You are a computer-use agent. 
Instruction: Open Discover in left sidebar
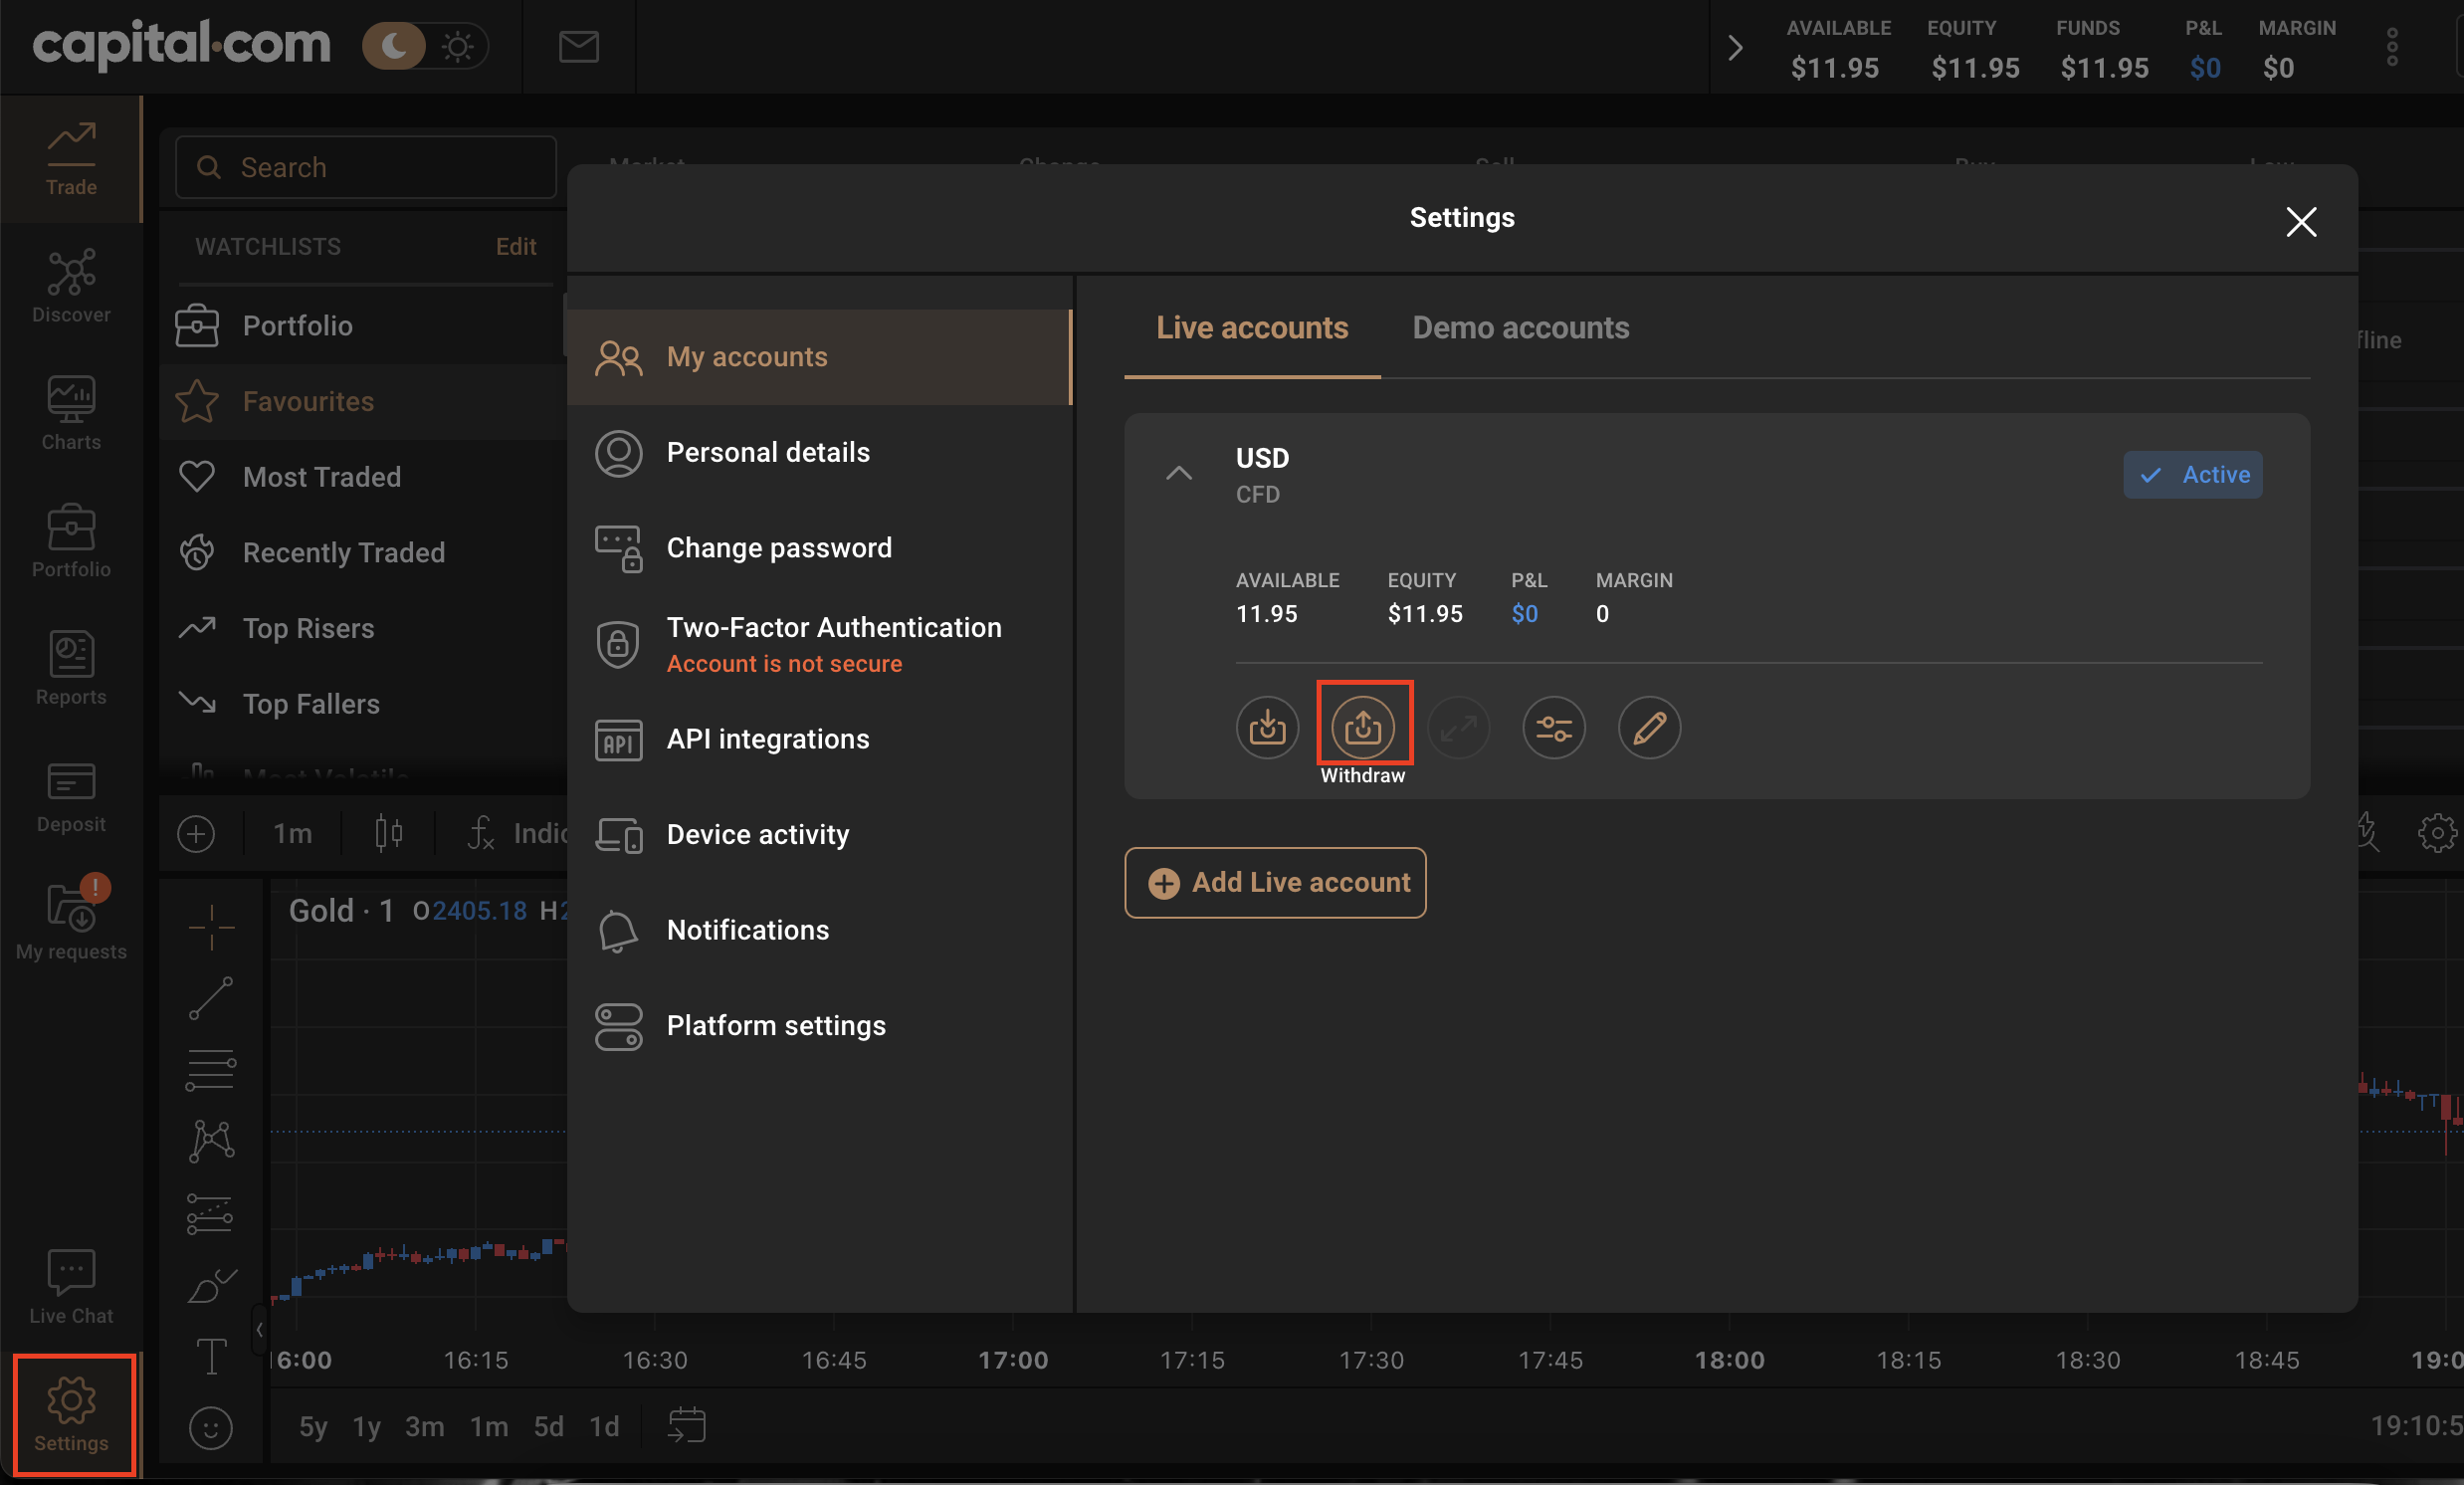71,285
